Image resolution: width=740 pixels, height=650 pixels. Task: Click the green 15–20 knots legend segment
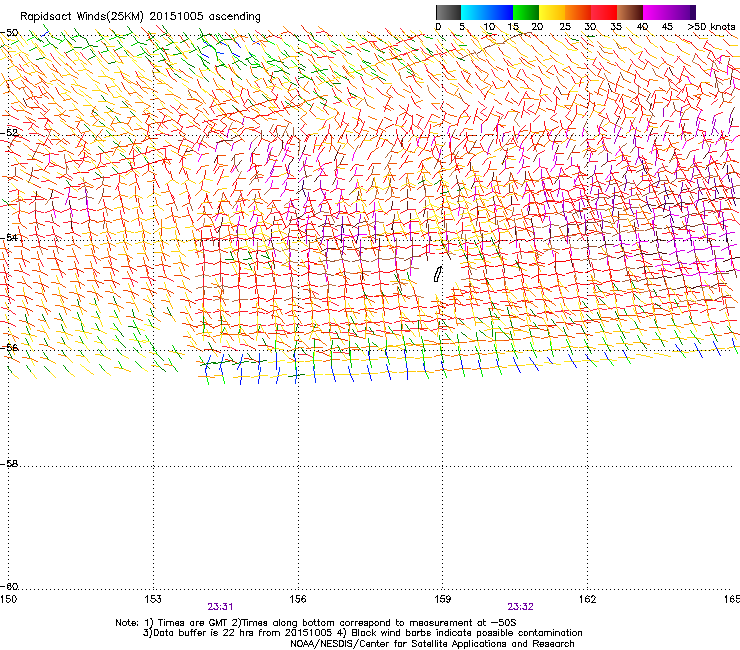click(526, 12)
